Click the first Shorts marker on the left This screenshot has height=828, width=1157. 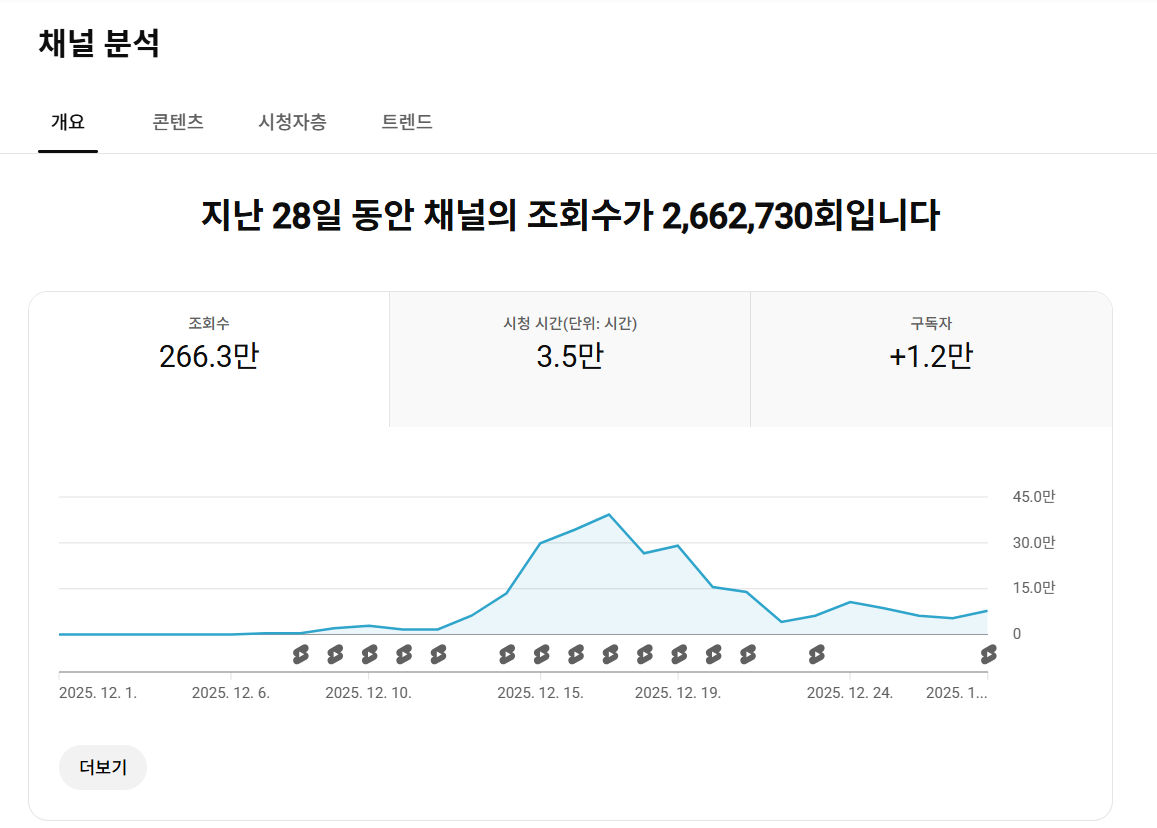tap(301, 655)
